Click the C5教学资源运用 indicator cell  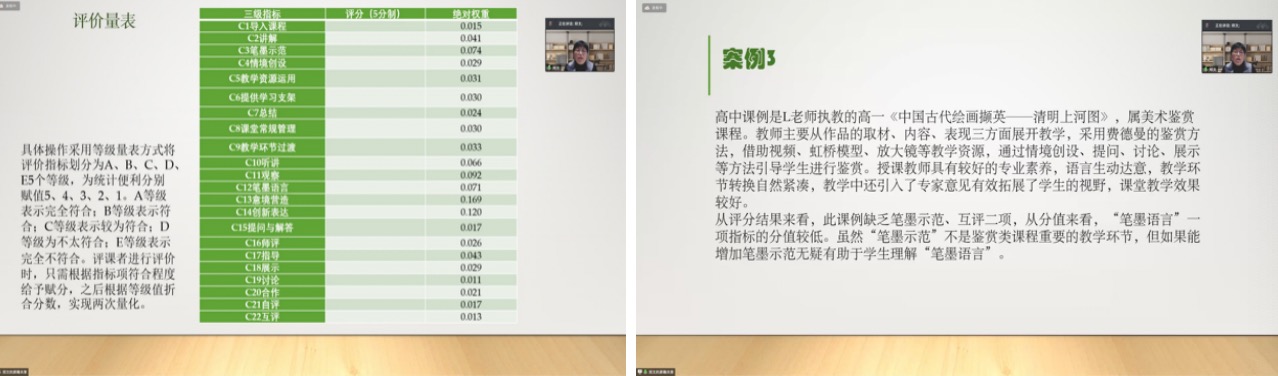click(x=262, y=78)
